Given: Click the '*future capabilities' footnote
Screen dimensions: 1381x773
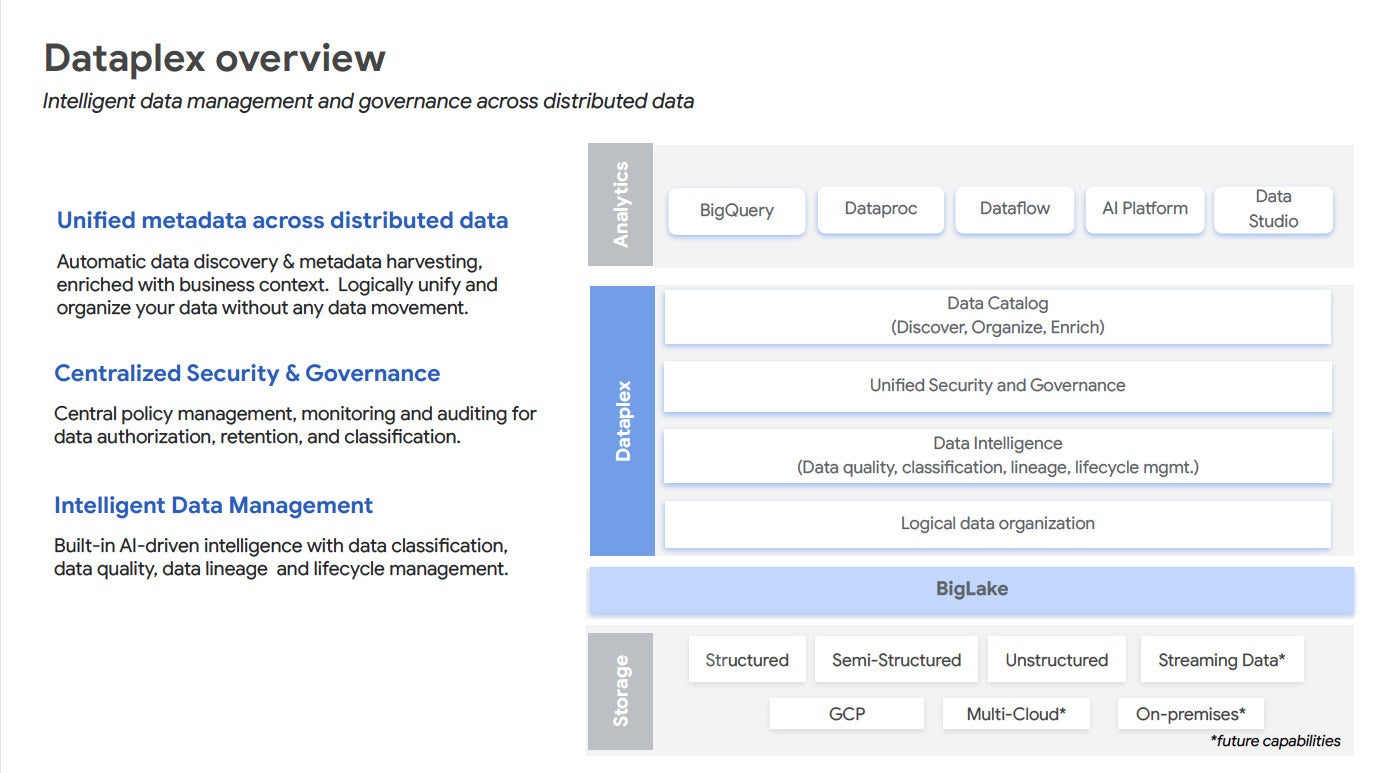Looking at the screenshot, I should click(1275, 741).
